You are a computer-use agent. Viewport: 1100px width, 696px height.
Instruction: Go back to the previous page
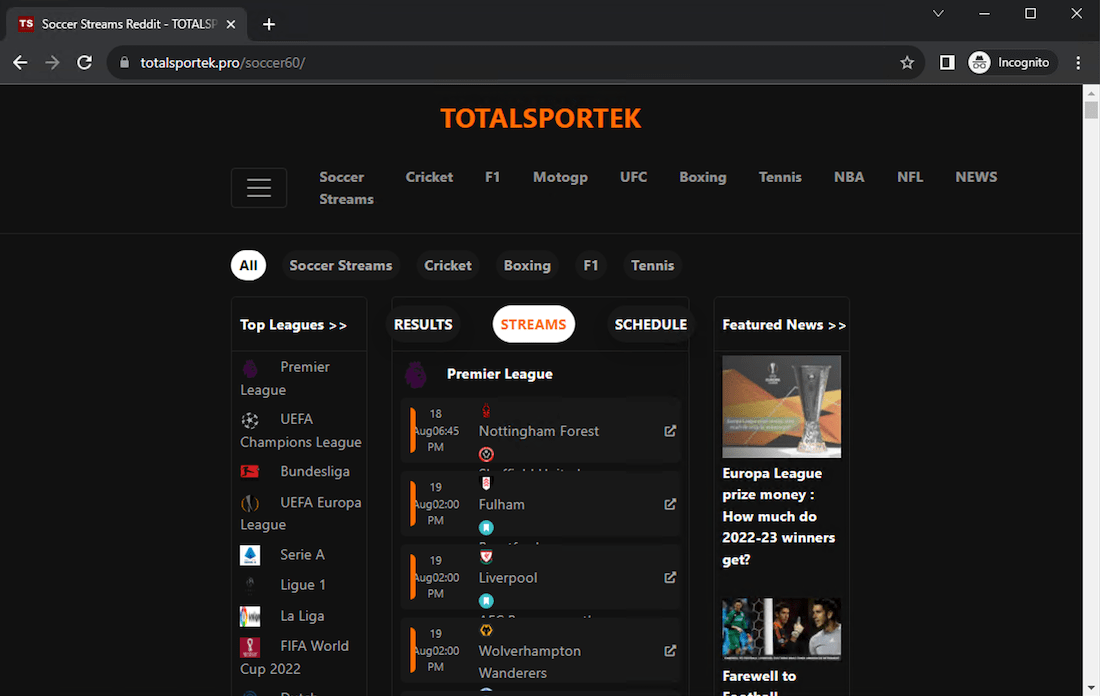20,62
